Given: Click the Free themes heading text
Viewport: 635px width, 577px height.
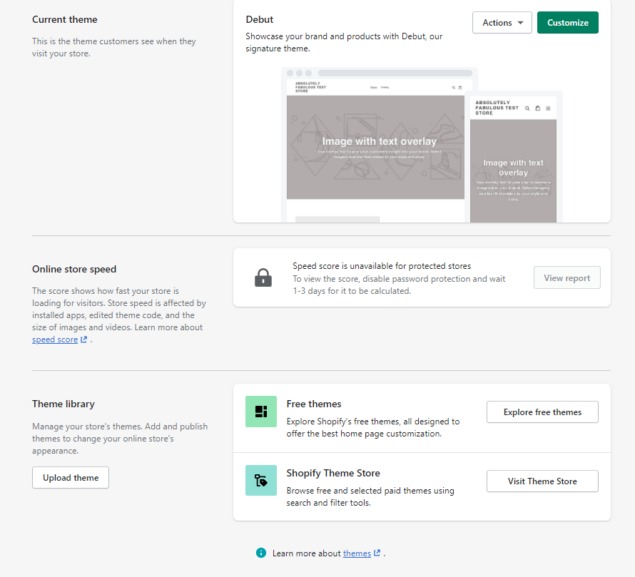Looking at the screenshot, I should click(314, 404).
